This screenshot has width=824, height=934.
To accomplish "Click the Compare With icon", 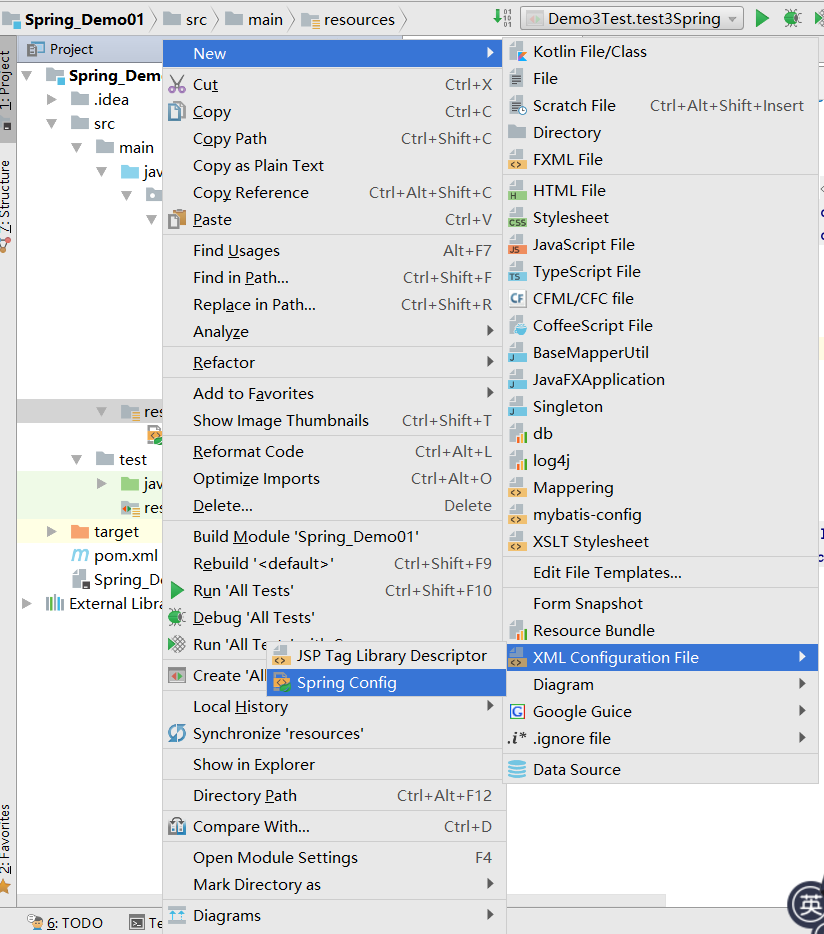I will [x=177, y=826].
